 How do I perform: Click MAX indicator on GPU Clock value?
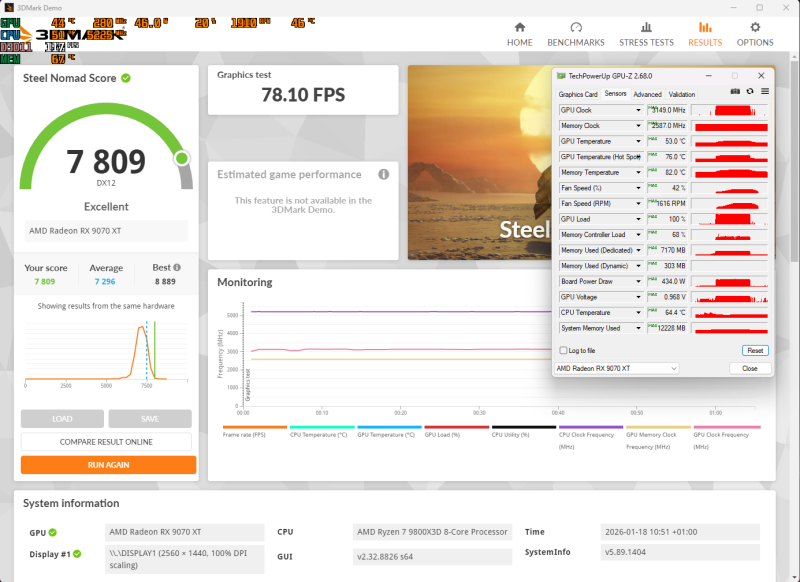(x=652, y=107)
